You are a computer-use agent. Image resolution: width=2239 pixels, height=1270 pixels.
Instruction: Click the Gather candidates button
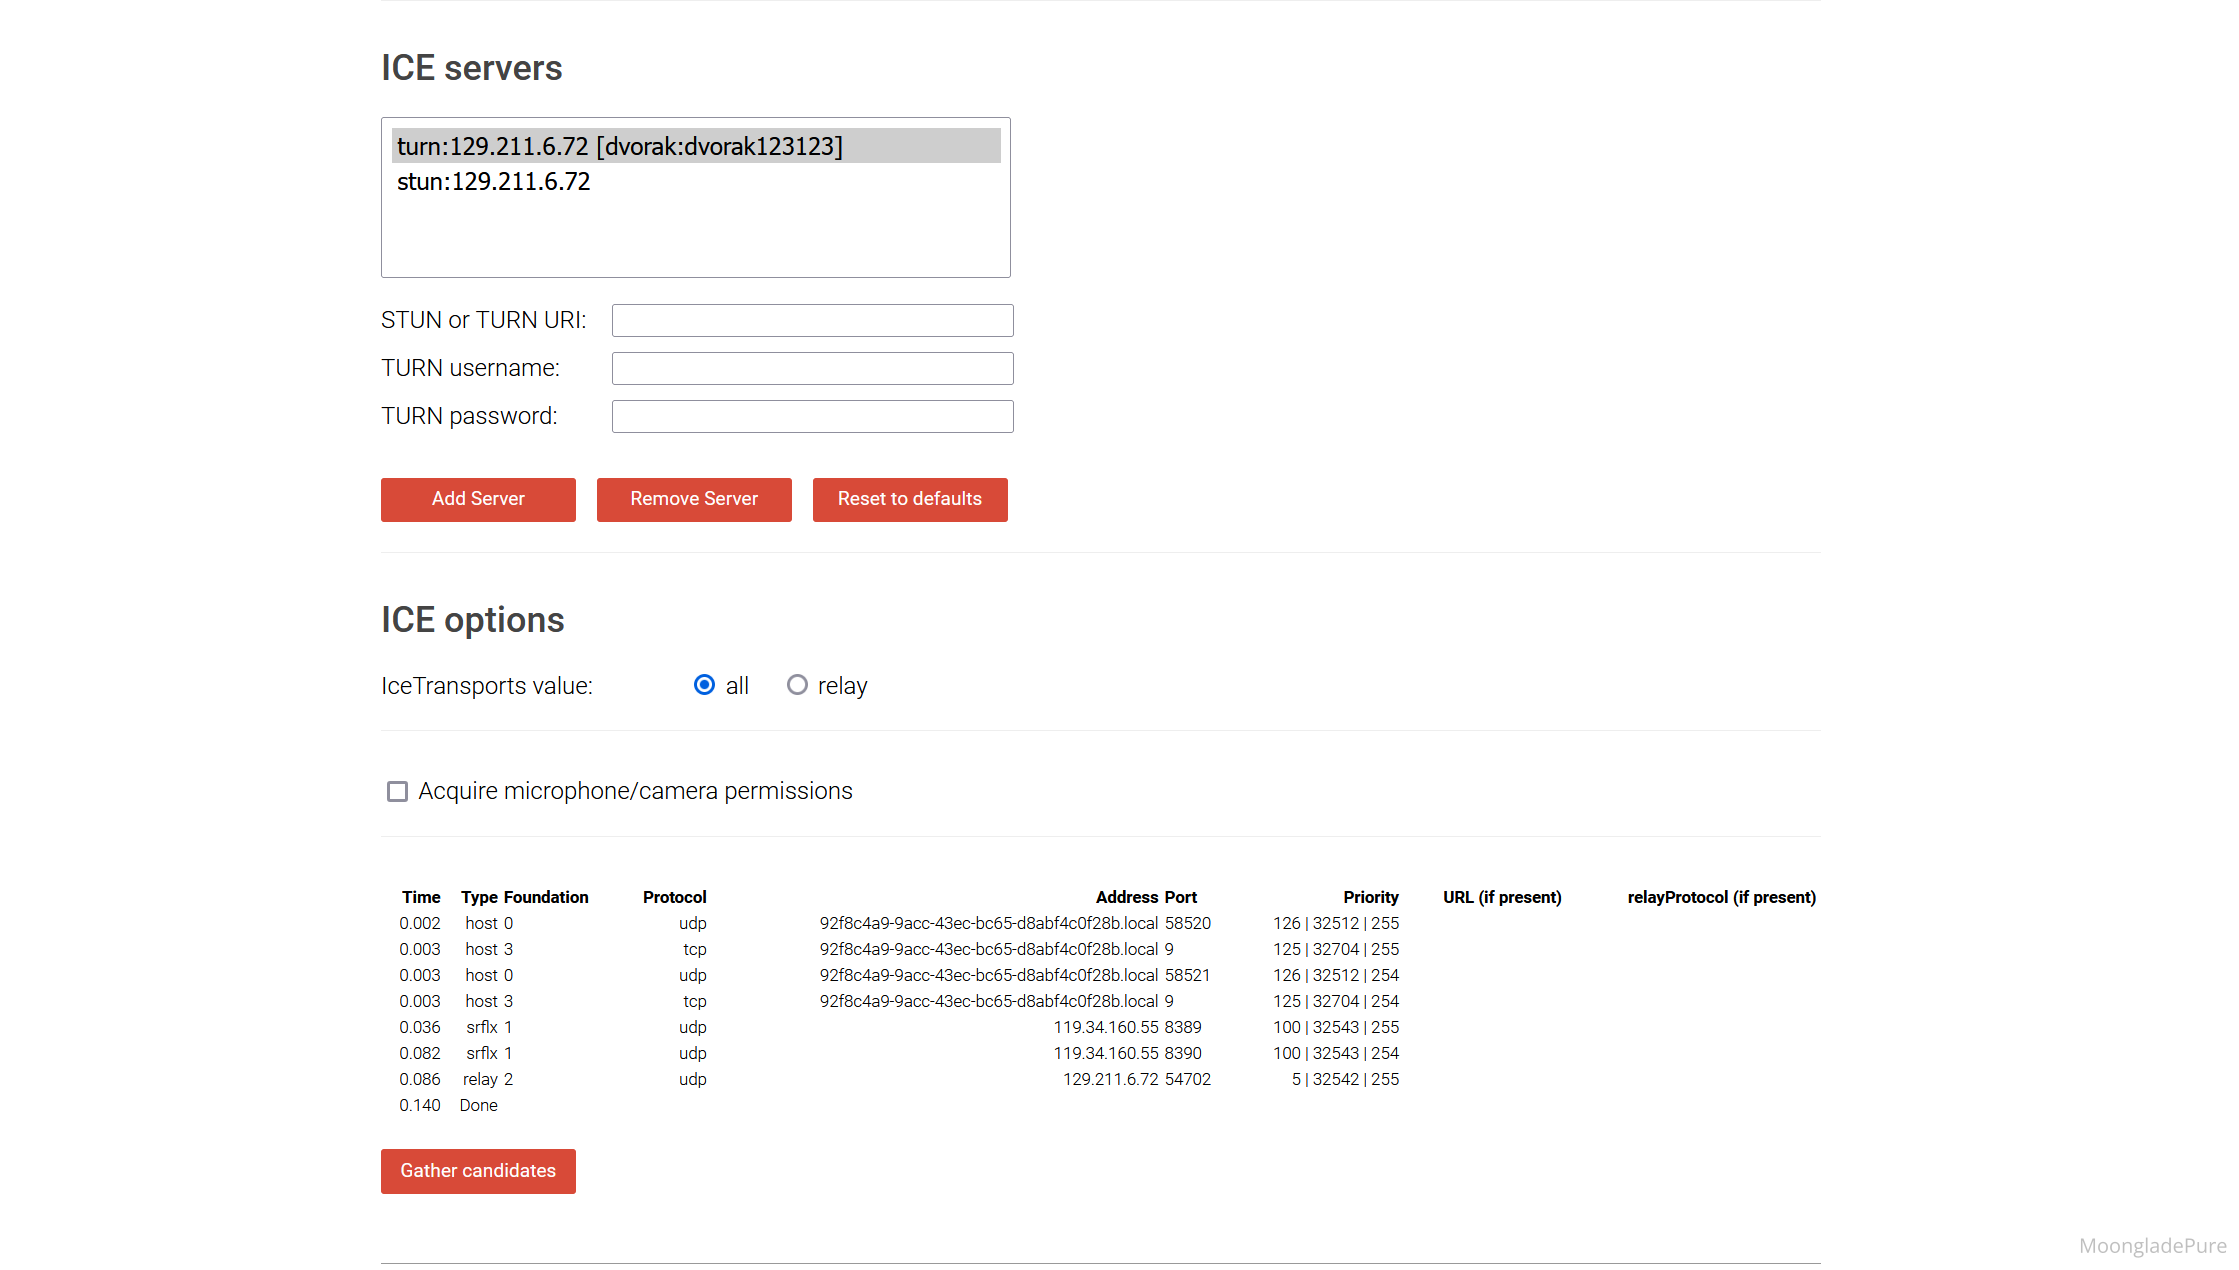(478, 1171)
